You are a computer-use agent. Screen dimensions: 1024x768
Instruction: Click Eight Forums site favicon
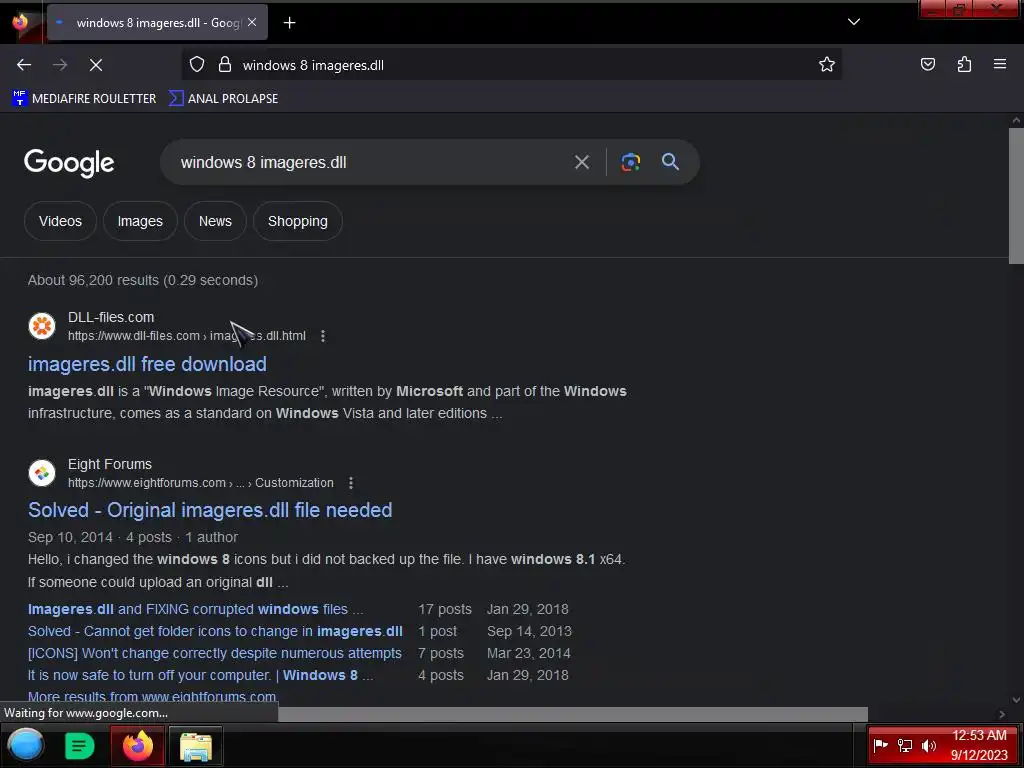(x=42, y=473)
